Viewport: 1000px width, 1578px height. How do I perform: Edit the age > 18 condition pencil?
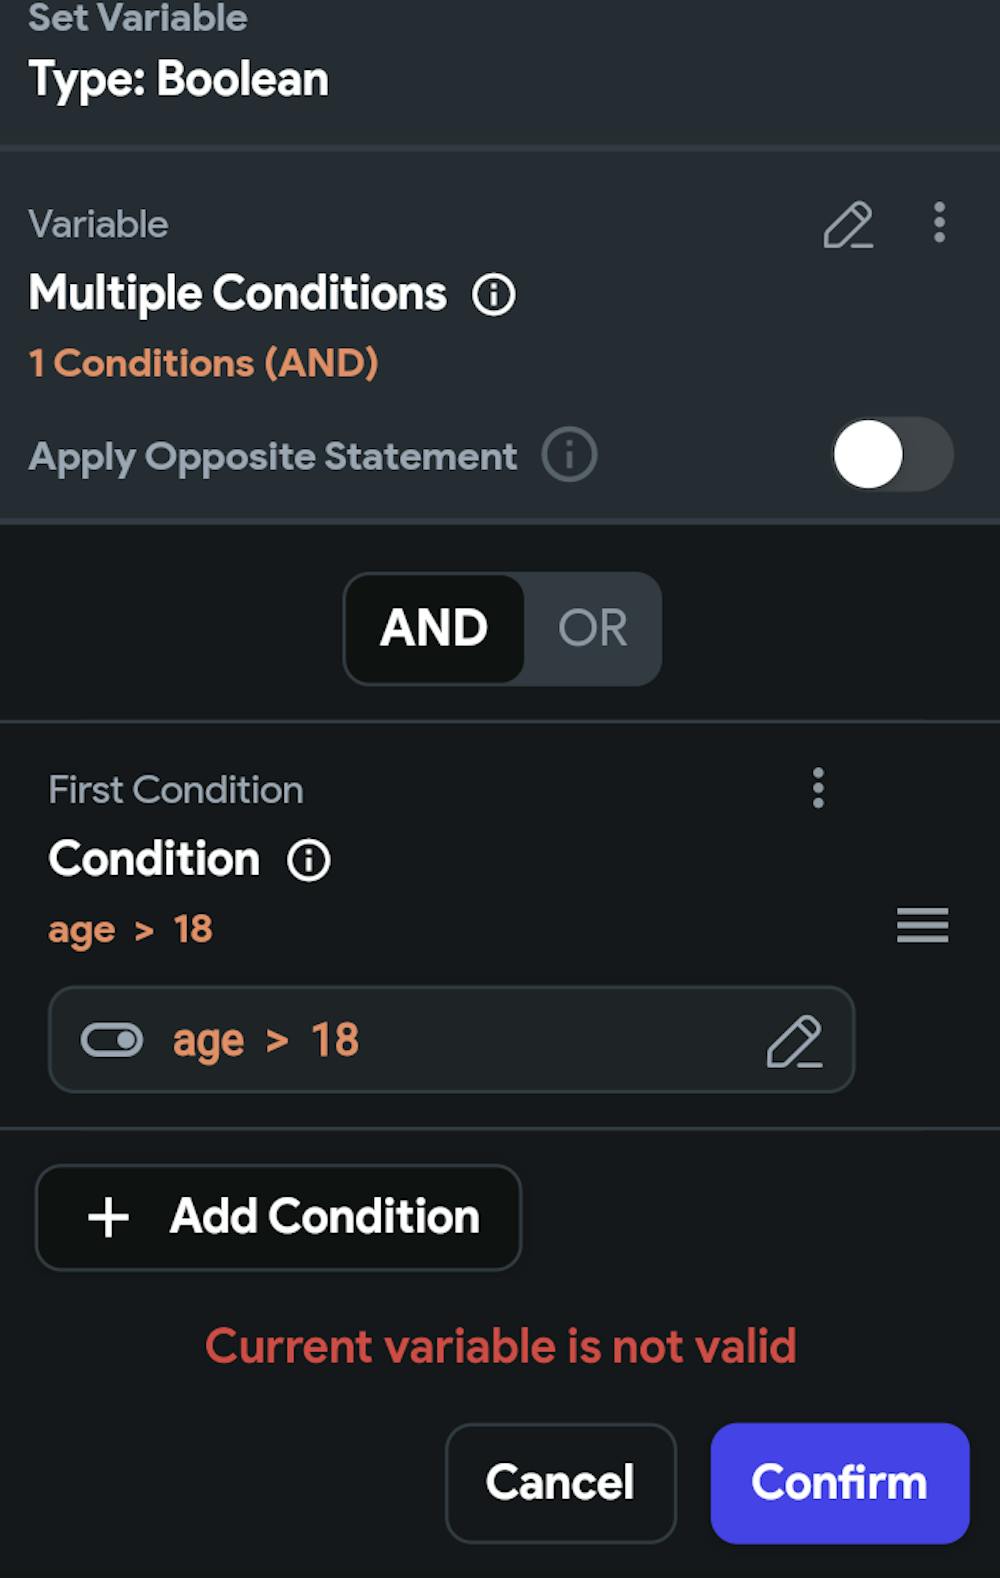[794, 1041]
